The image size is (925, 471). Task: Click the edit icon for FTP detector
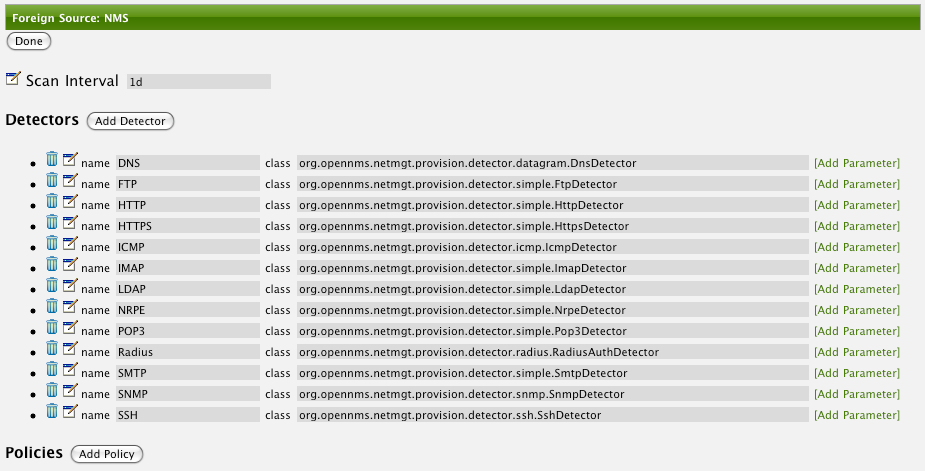pyautogui.click(x=70, y=180)
